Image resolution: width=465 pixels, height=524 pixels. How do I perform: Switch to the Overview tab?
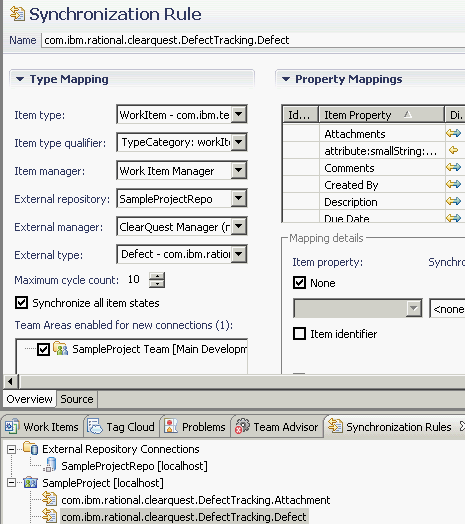29,399
